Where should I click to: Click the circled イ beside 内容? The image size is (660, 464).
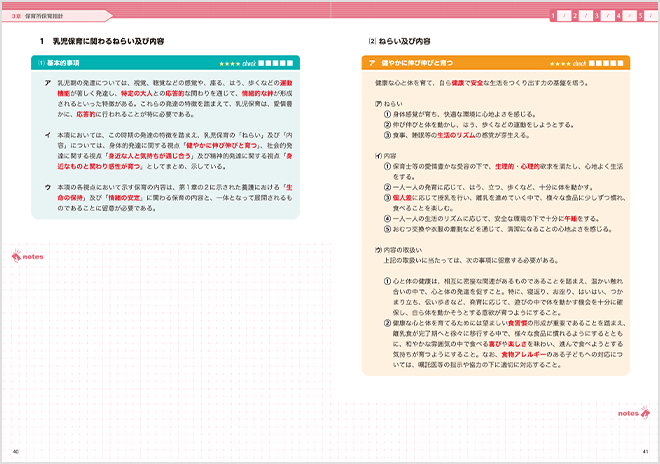tap(379, 155)
